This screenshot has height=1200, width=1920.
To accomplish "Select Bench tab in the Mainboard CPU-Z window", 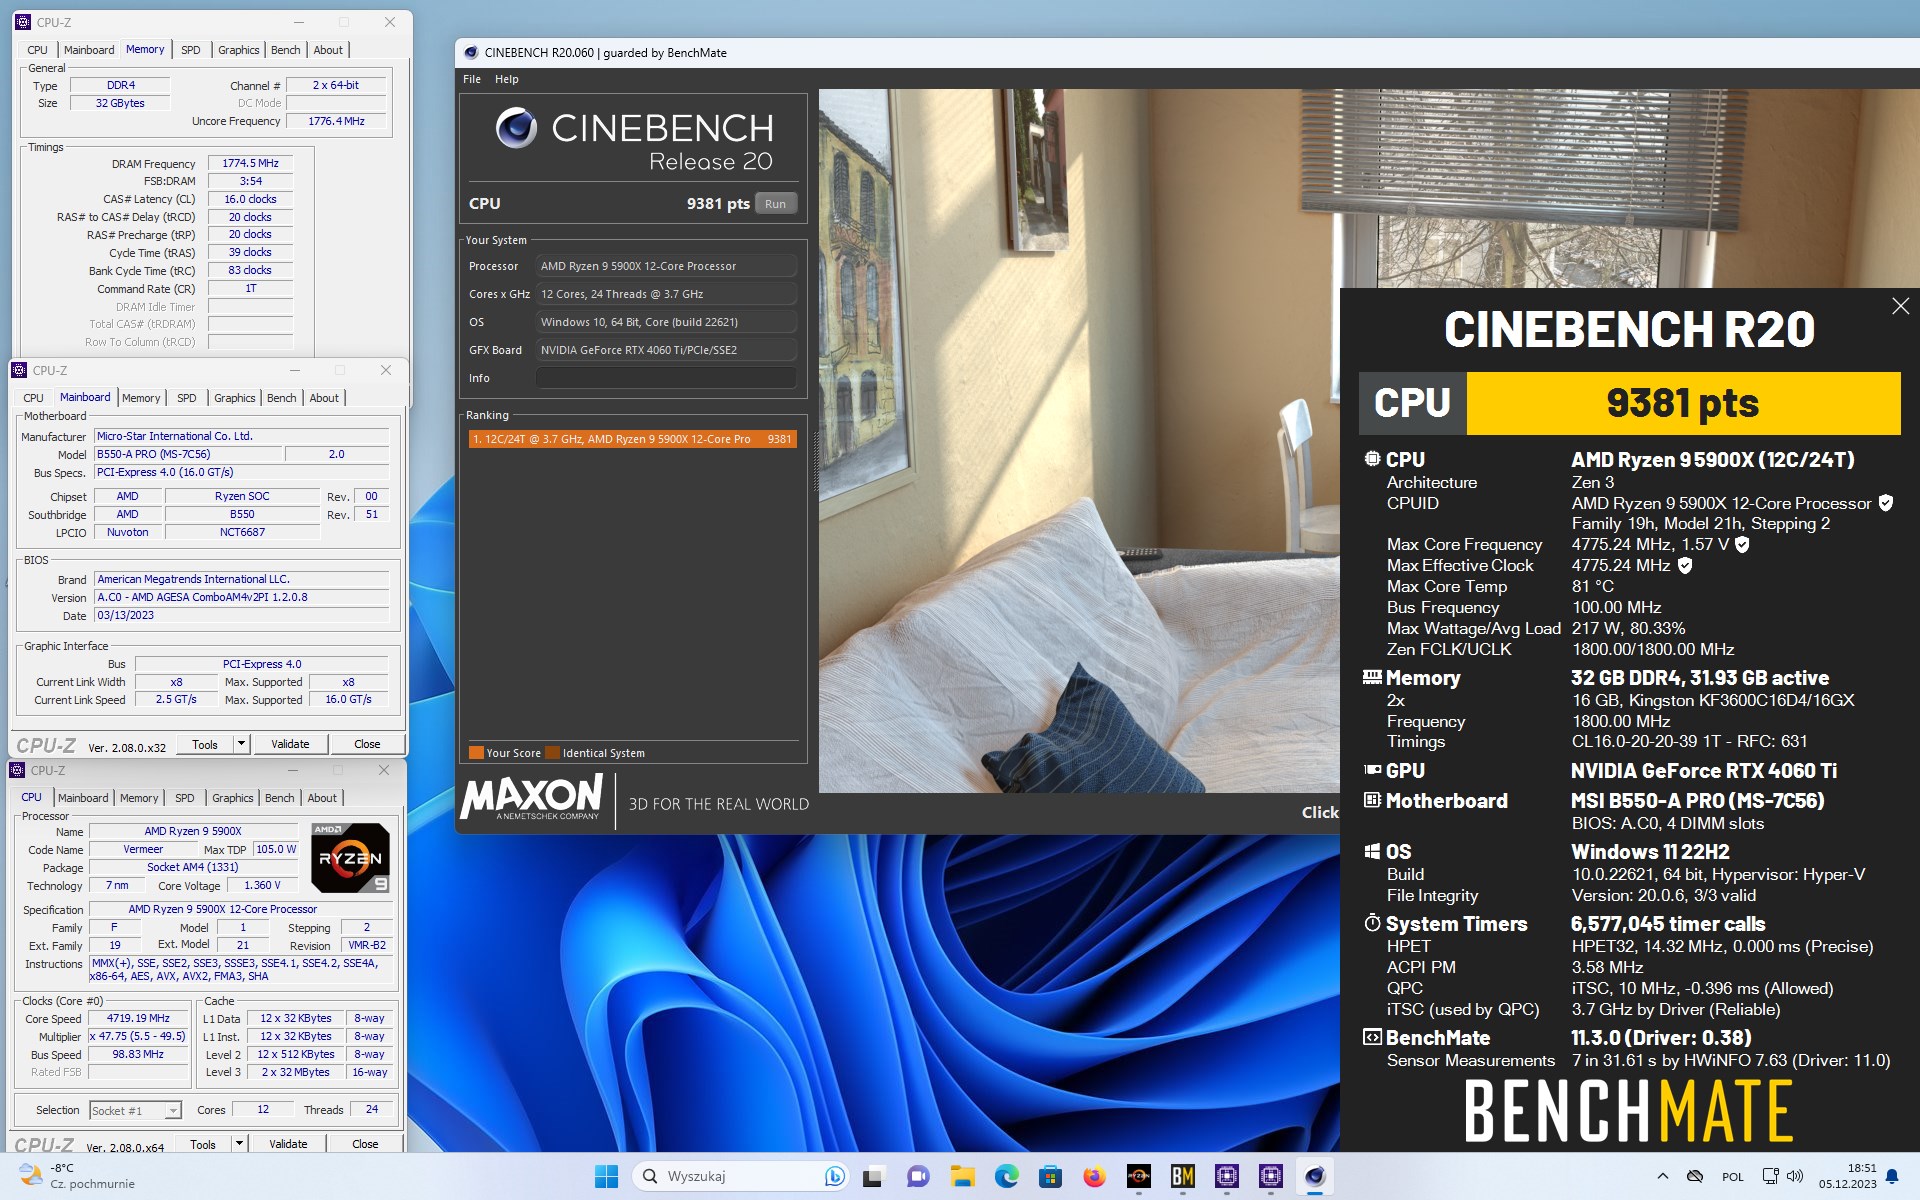I will [282, 398].
